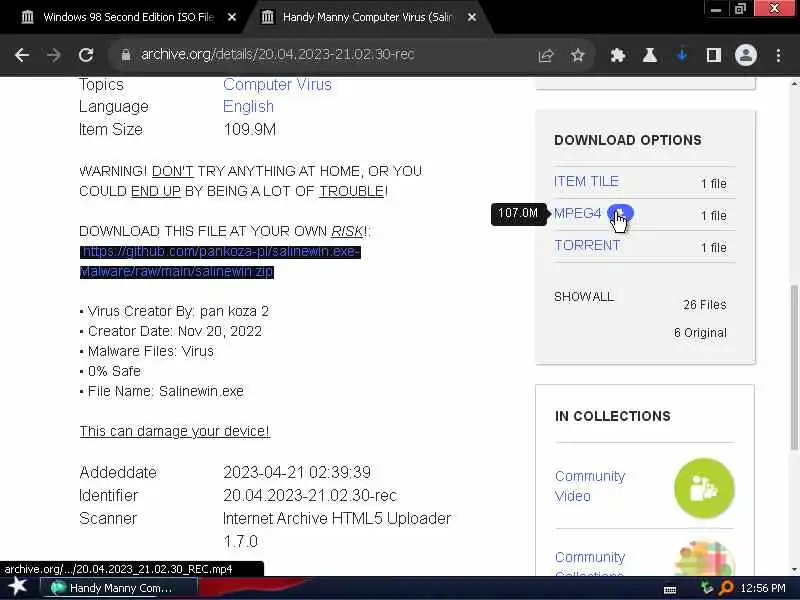Open the Extensions puzzle icon
The image size is (800, 600).
pyautogui.click(x=618, y=55)
